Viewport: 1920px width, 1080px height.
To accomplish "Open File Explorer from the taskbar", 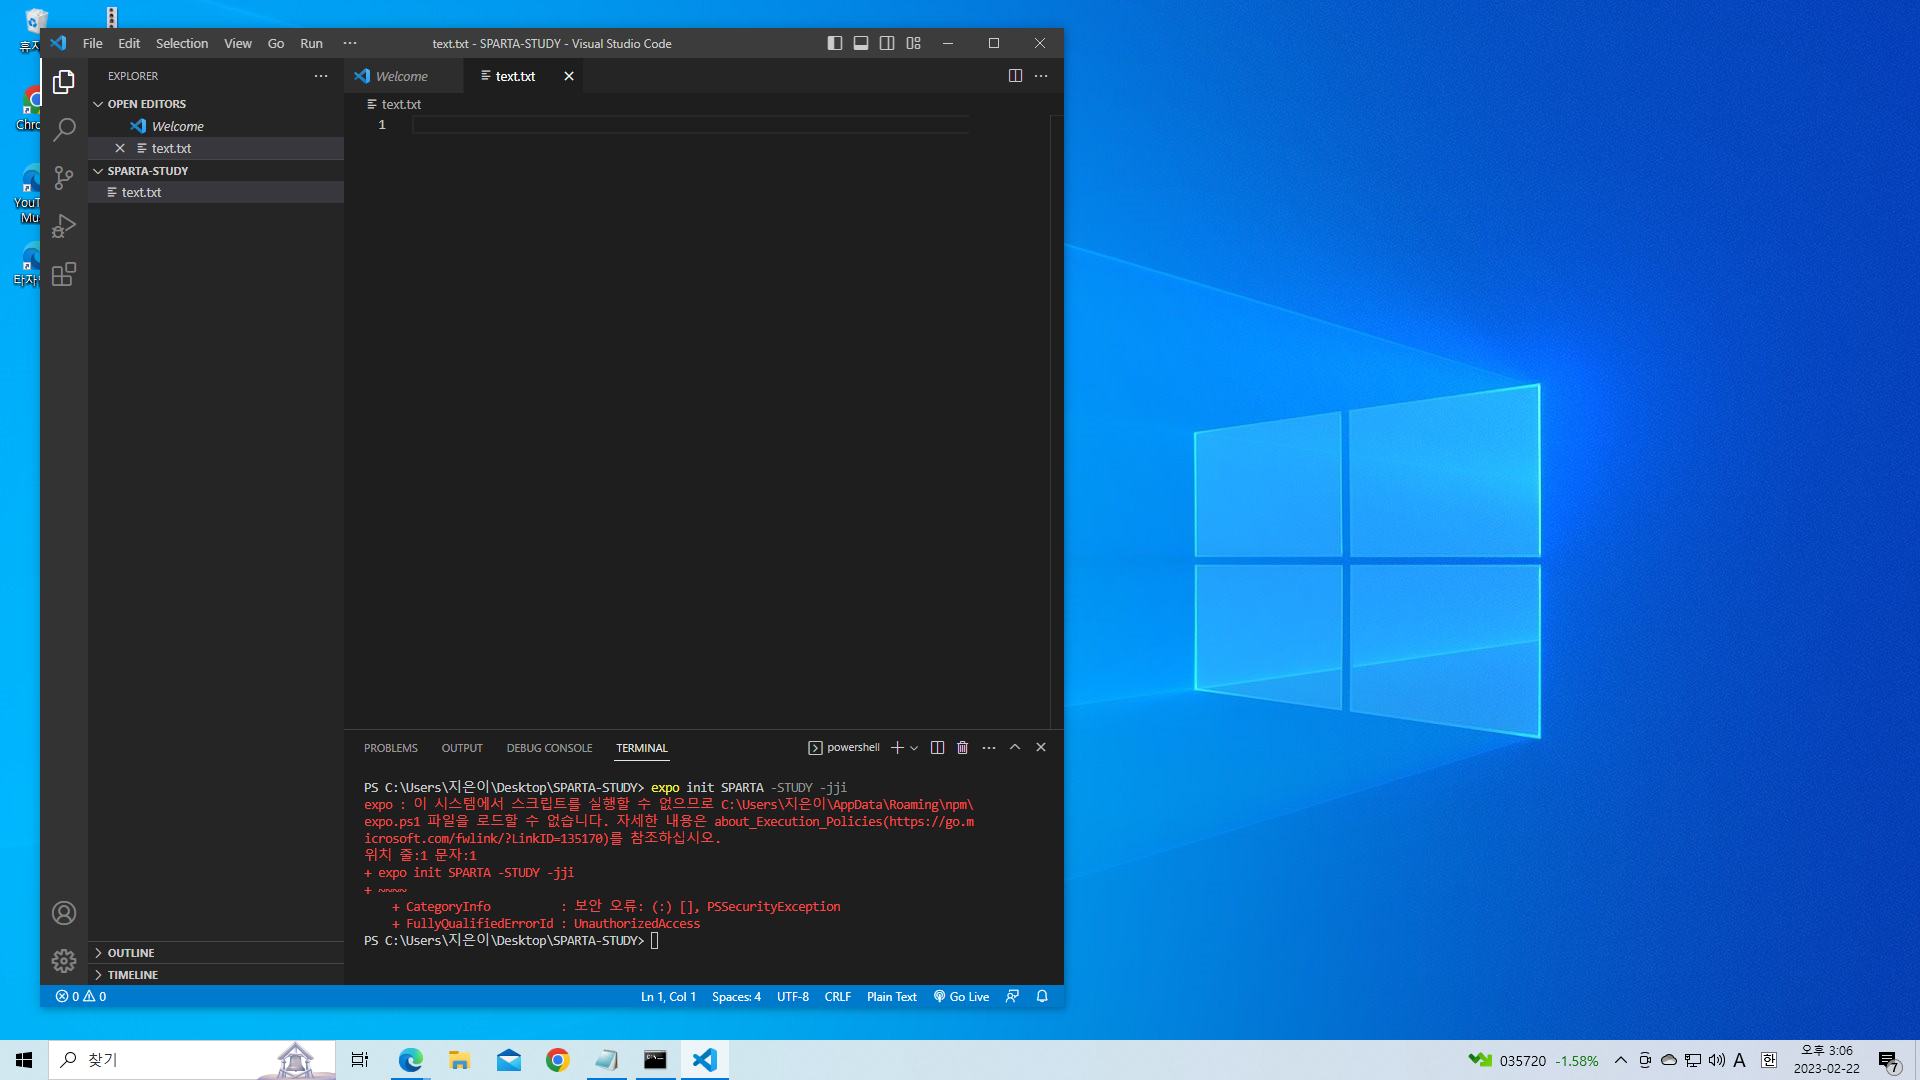I will click(x=459, y=1060).
